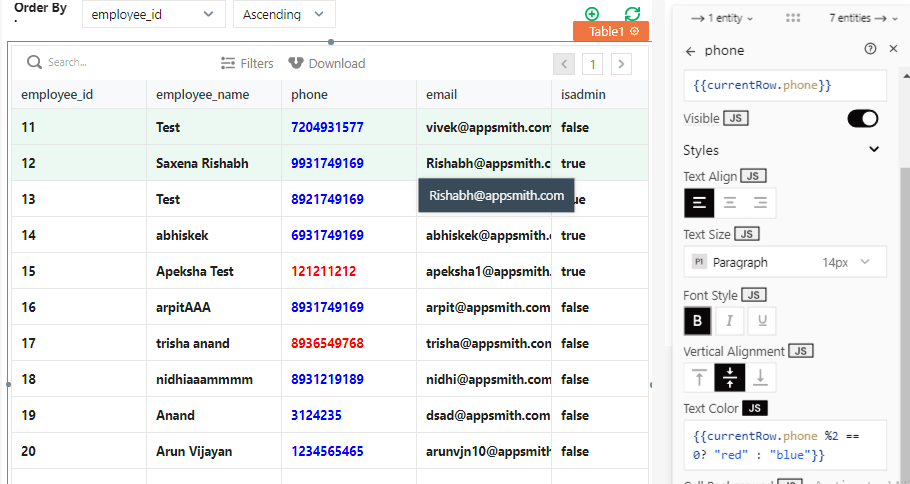The width and height of the screenshot is (910, 484).
Task: Open the Paragraph text size dropdown
Action: pyautogui.click(x=785, y=262)
